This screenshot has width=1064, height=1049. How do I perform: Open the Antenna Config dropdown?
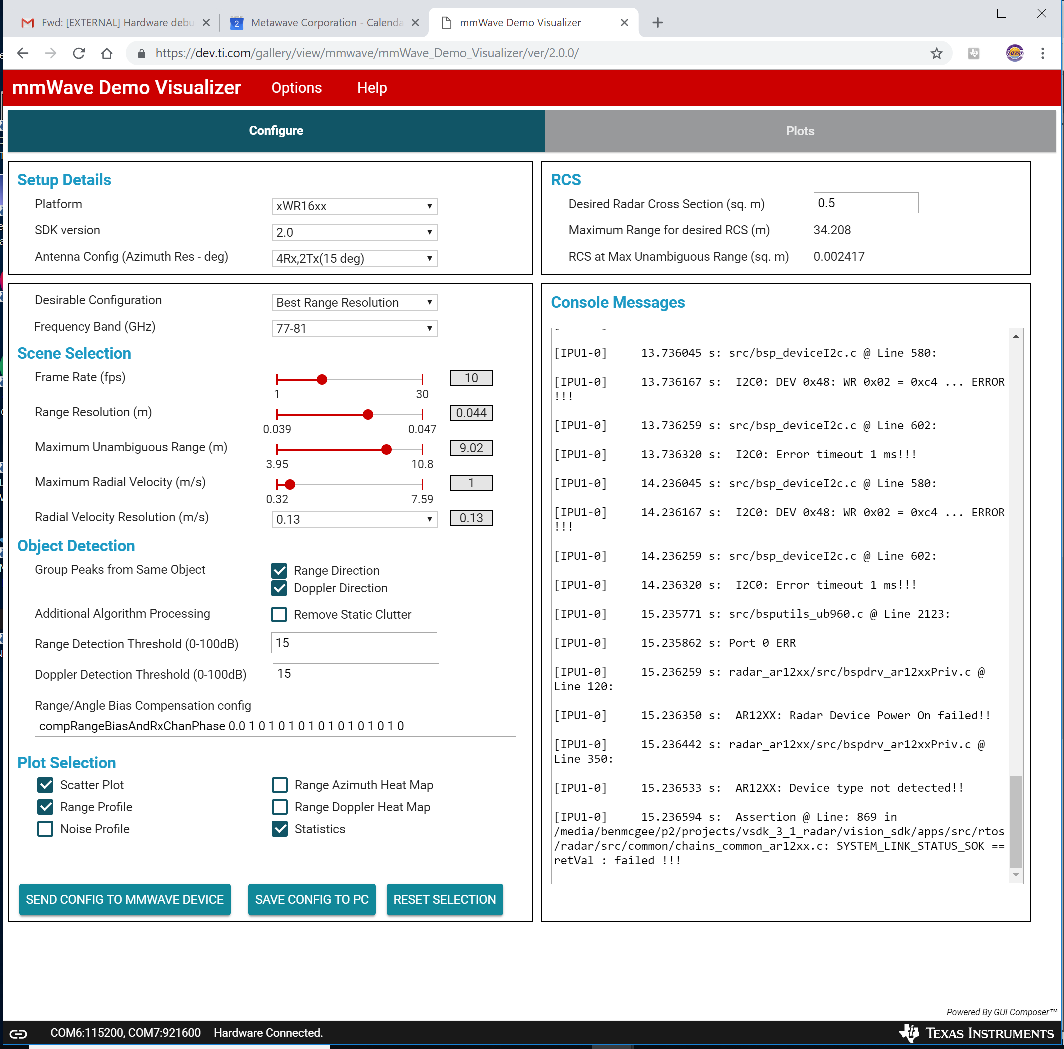(x=354, y=259)
